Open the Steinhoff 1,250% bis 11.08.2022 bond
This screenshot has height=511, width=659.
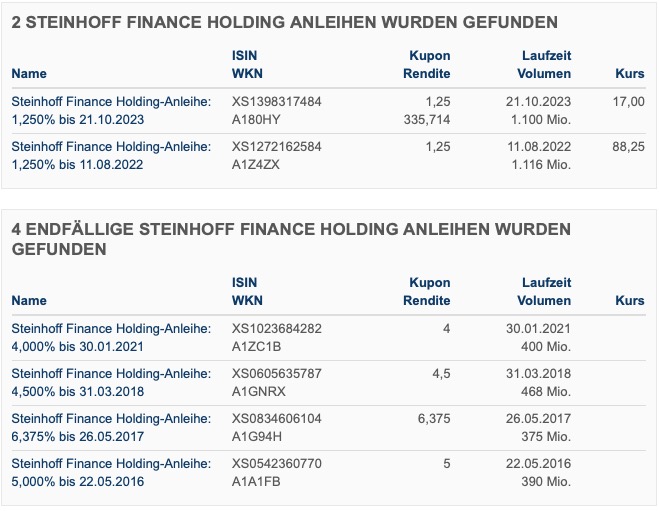pos(111,155)
